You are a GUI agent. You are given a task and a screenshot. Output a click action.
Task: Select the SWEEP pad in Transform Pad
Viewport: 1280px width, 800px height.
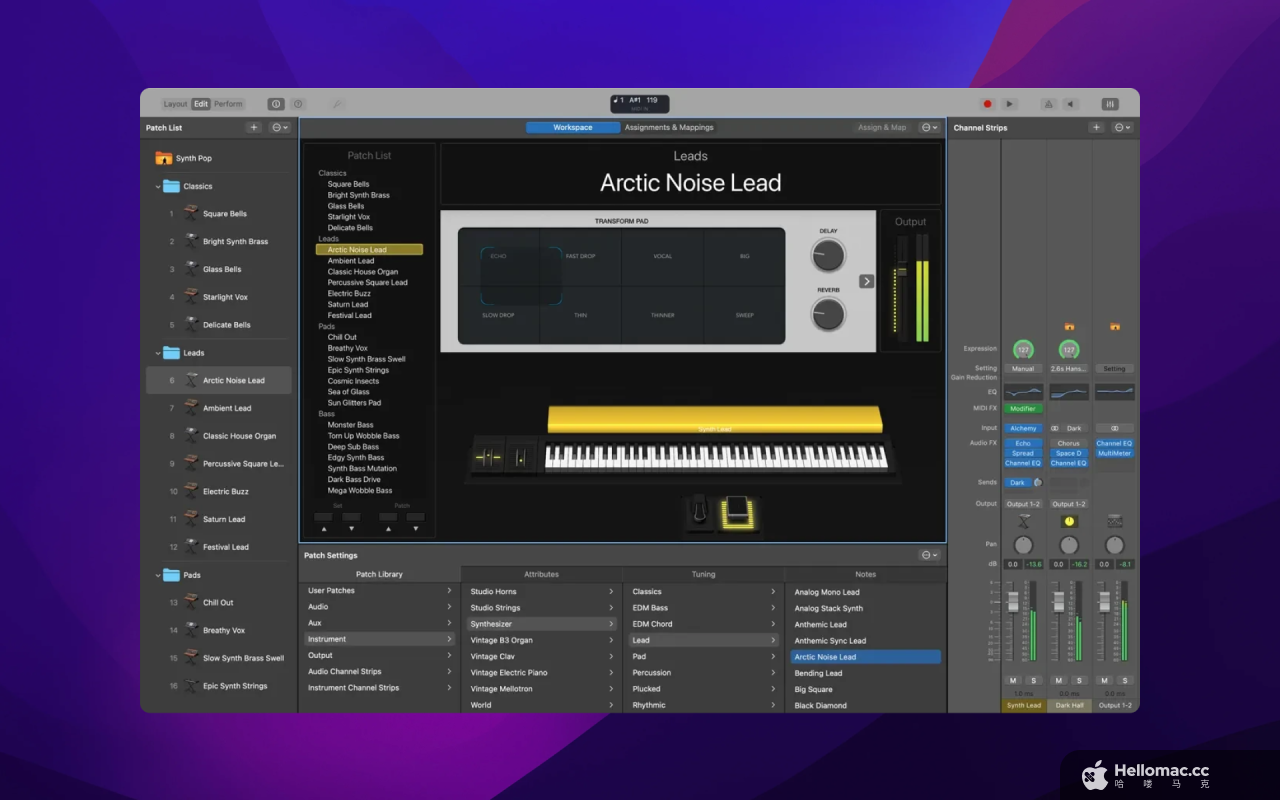744,315
